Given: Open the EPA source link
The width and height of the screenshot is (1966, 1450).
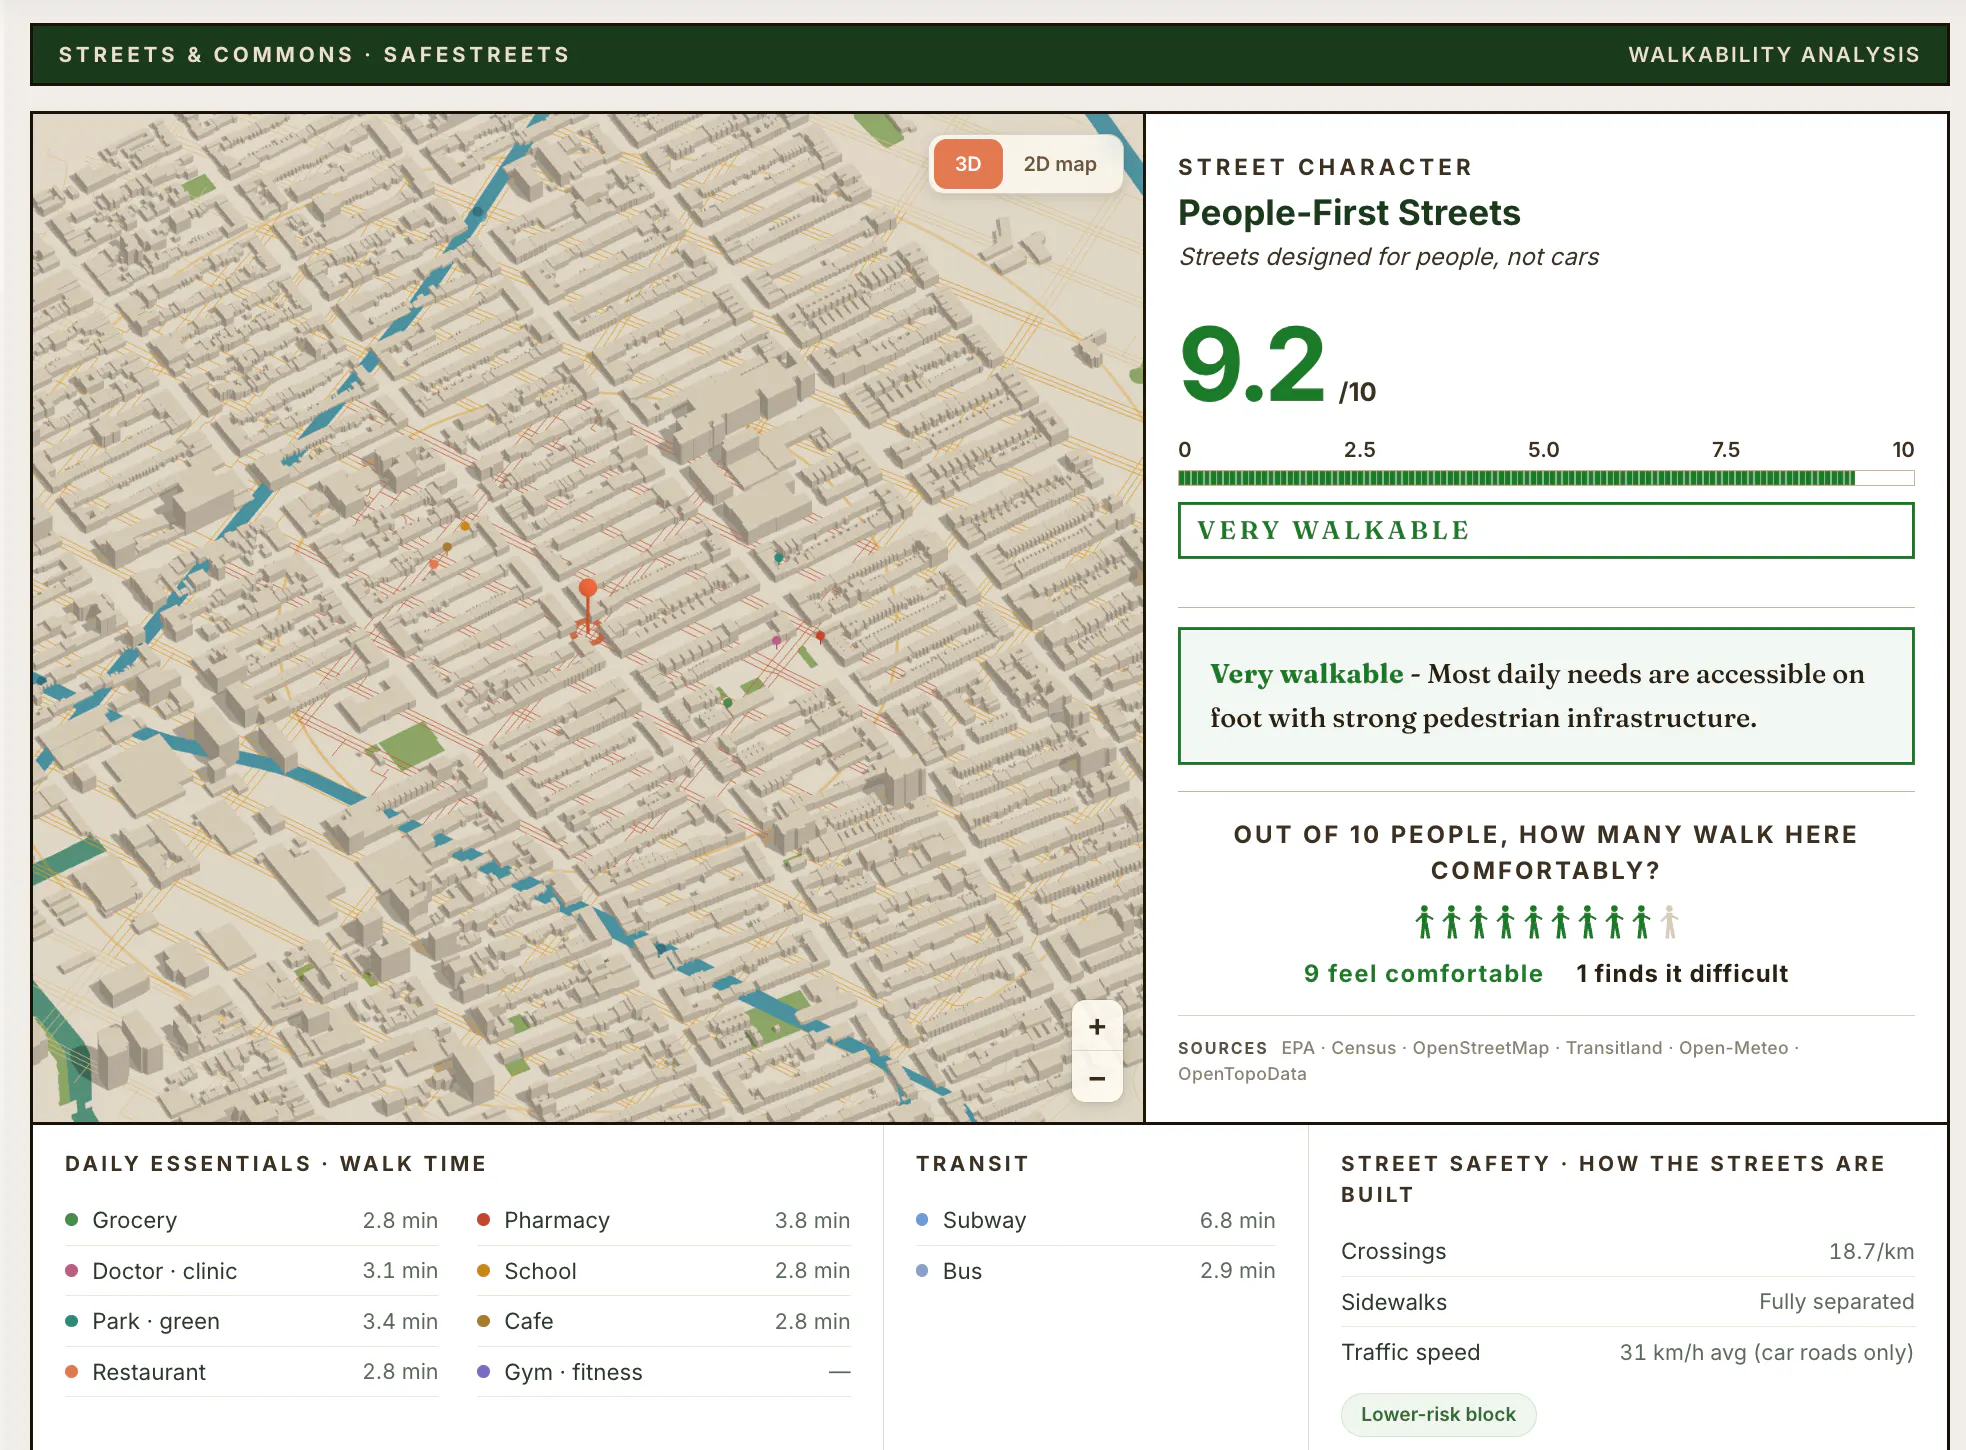Looking at the screenshot, I should (1298, 1048).
